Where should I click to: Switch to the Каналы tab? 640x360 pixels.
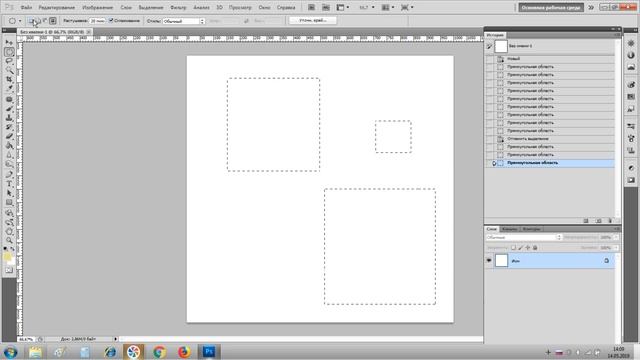509,229
